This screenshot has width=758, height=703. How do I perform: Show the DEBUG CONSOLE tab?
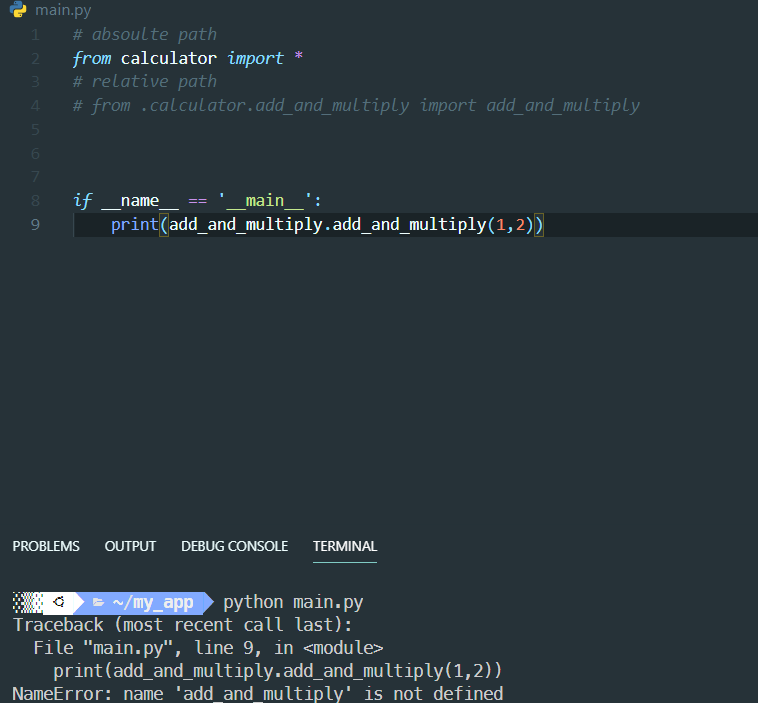(234, 546)
